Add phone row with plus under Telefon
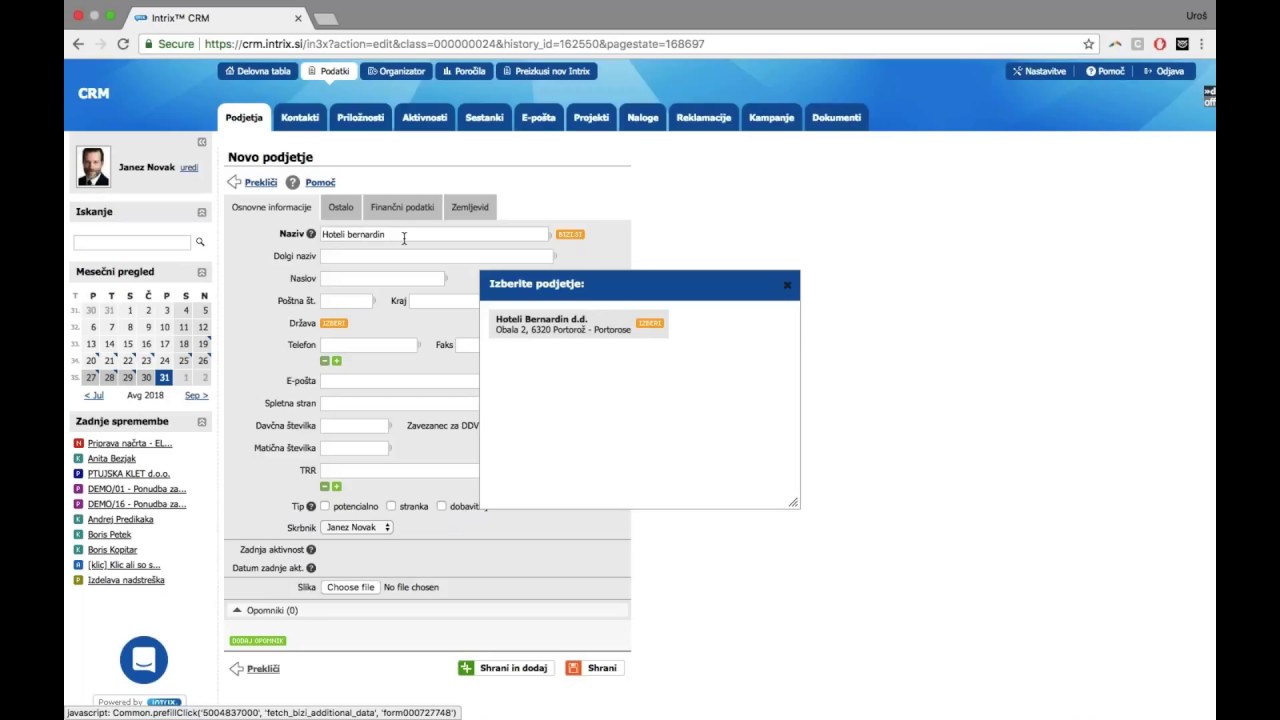Viewport: 1280px width, 720px height. pos(336,361)
